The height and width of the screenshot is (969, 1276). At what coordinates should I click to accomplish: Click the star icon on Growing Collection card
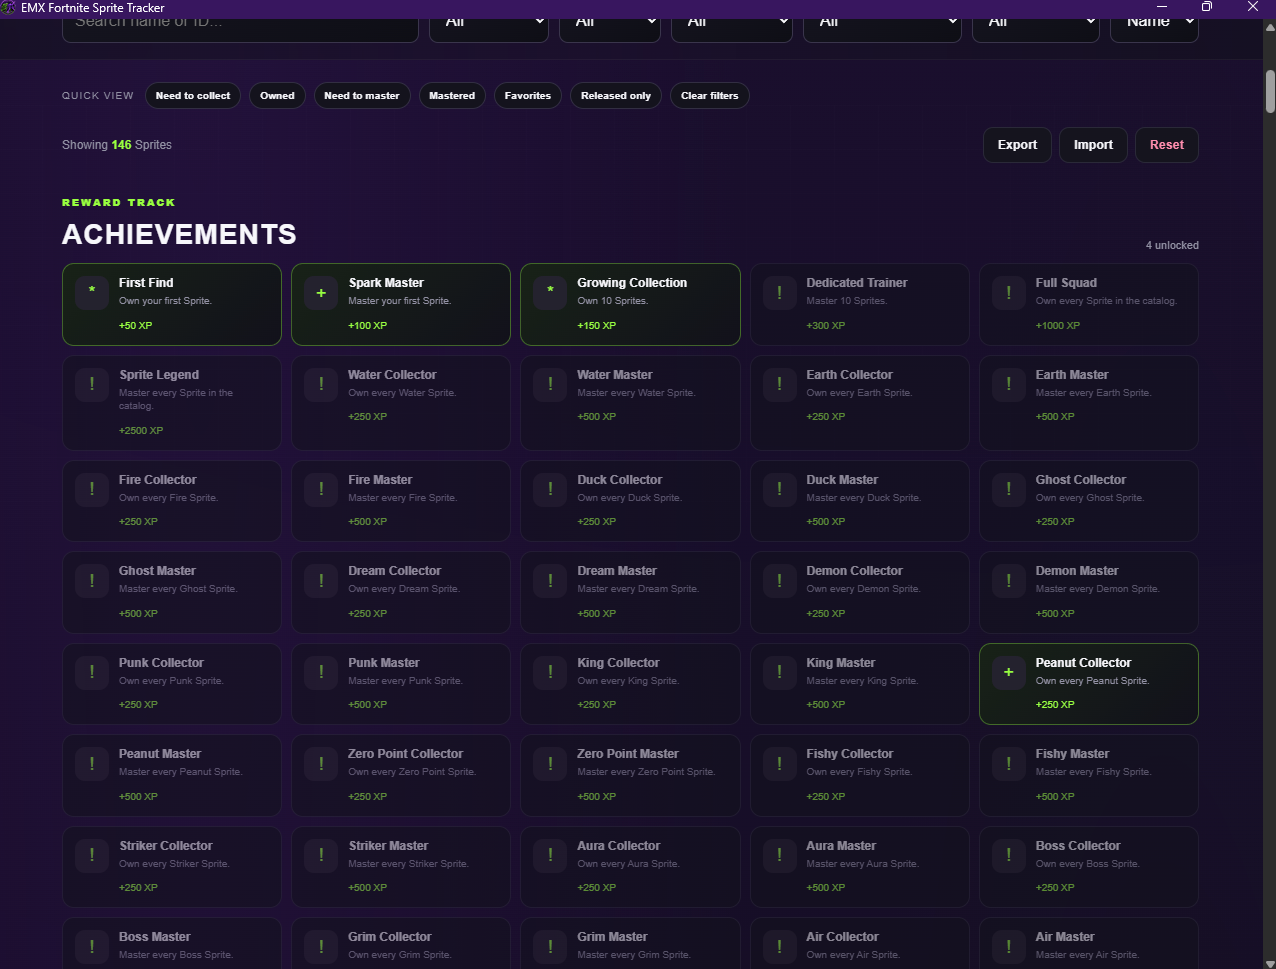(550, 293)
